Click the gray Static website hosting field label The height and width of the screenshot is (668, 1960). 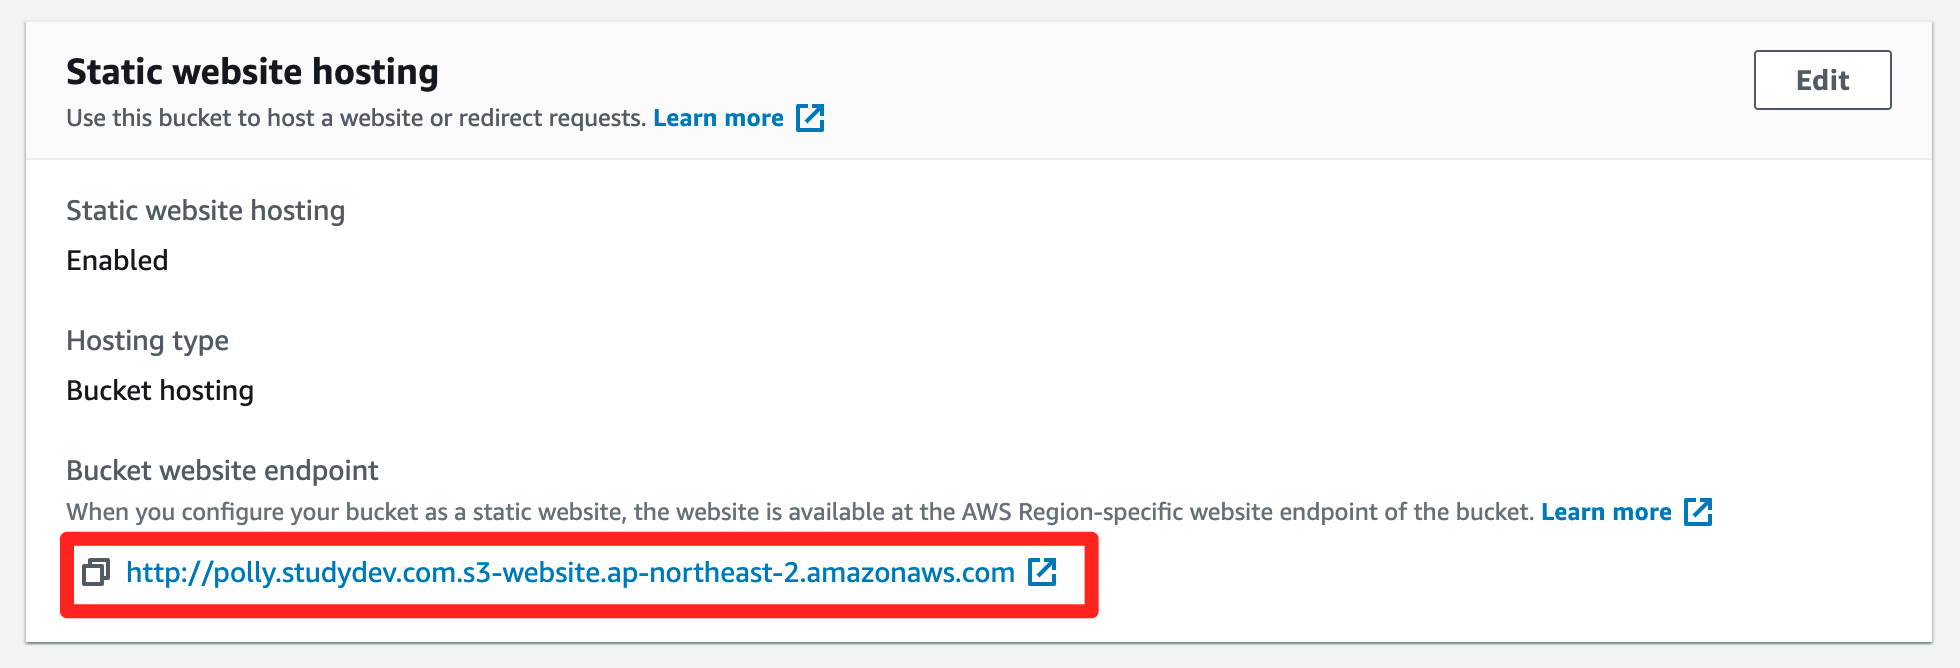coord(205,211)
